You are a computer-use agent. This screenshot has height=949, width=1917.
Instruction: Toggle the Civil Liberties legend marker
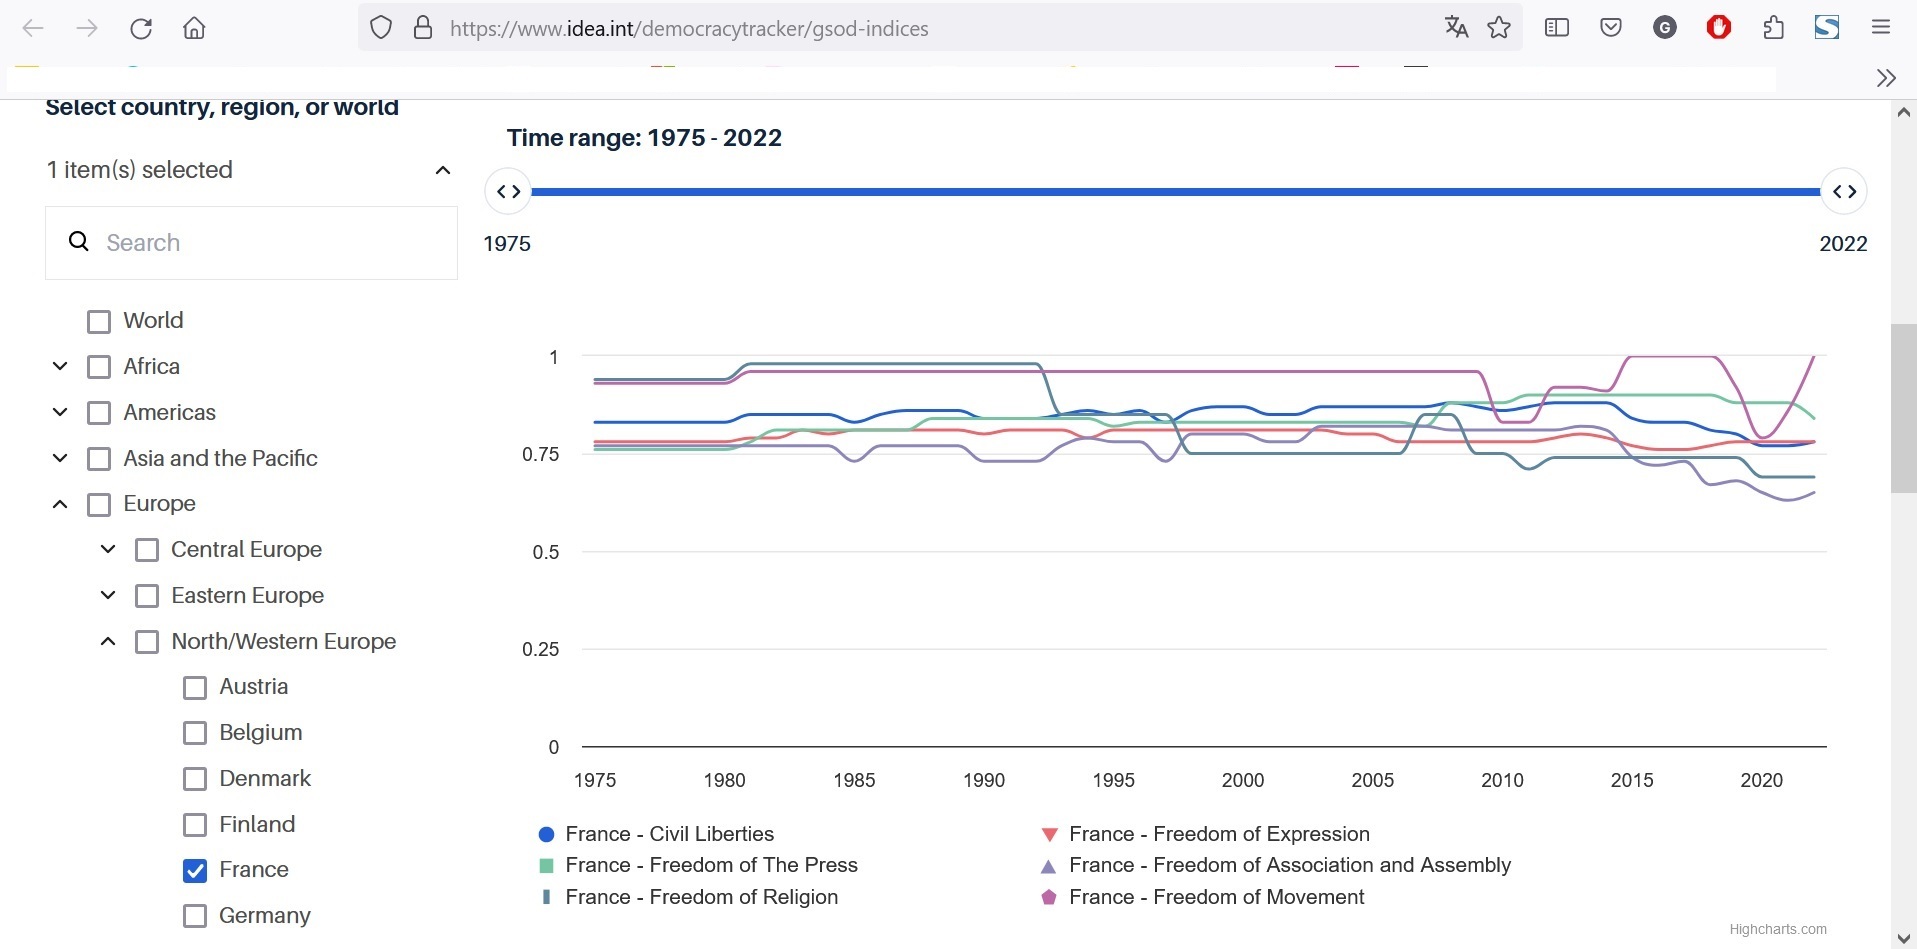[x=546, y=834]
